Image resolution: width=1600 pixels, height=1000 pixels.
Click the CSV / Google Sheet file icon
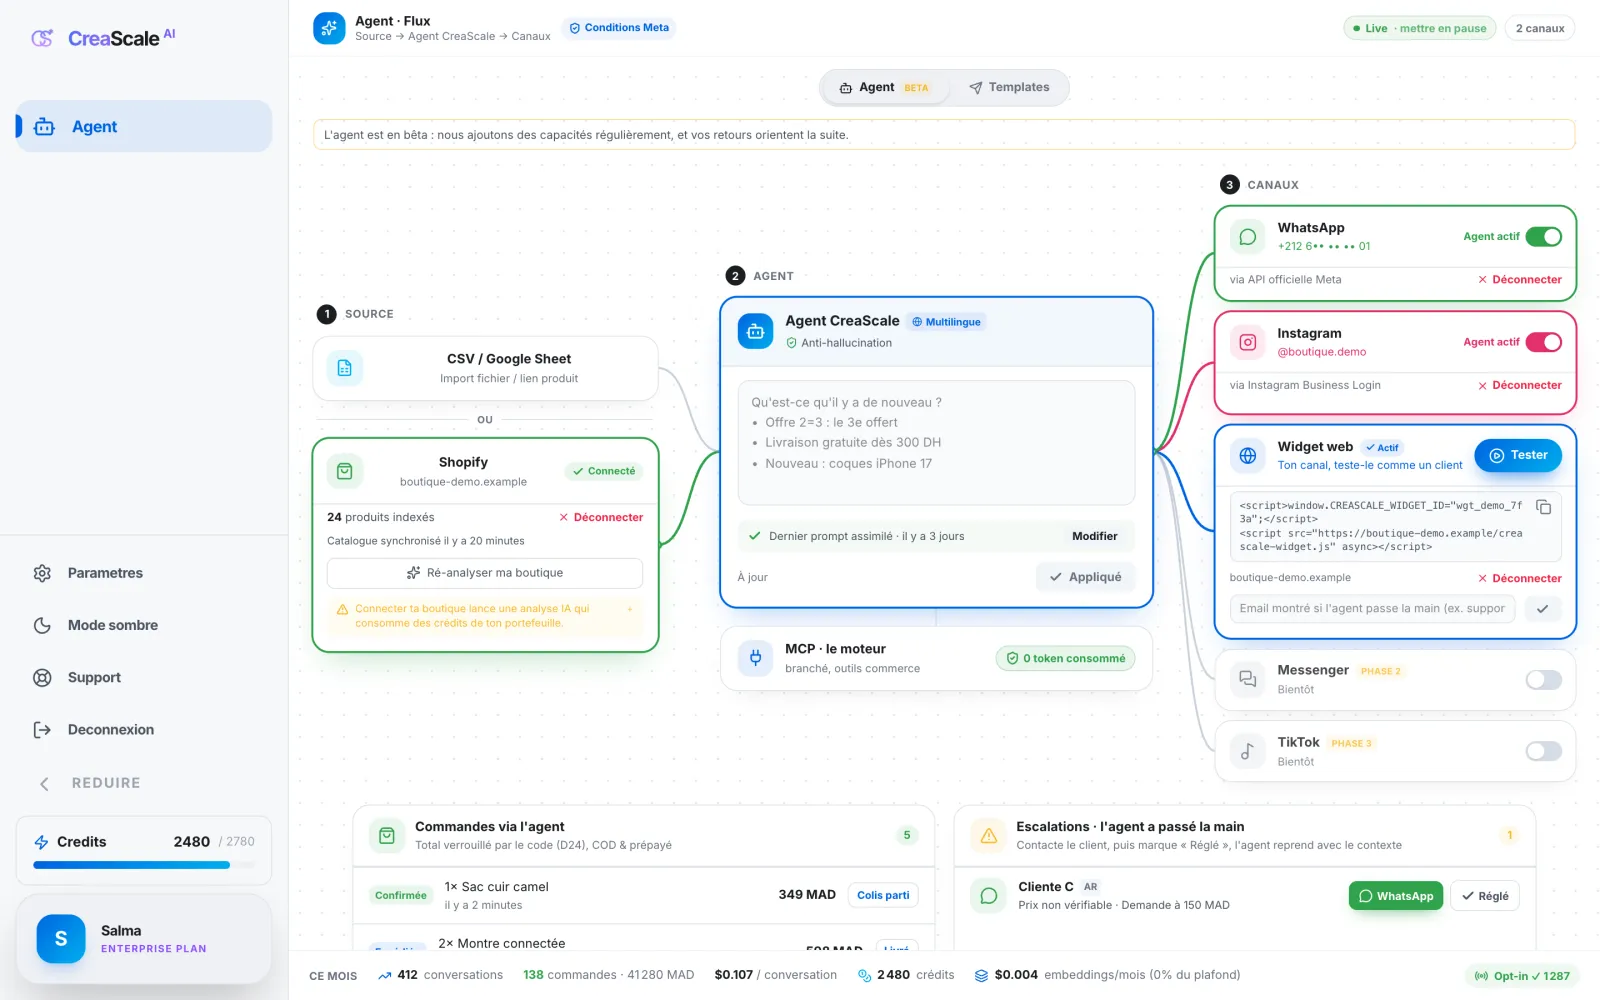pyautogui.click(x=344, y=368)
